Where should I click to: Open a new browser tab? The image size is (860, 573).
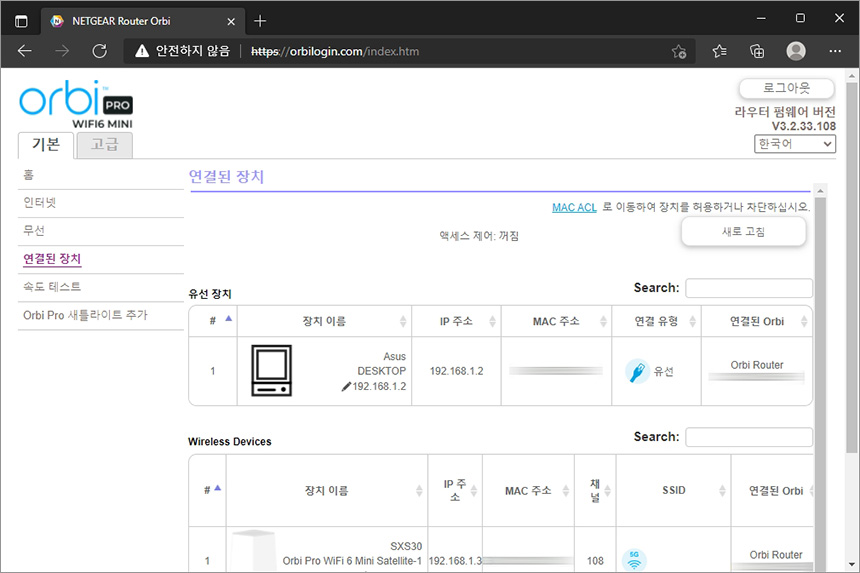pyautogui.click(x=260, y=21)
